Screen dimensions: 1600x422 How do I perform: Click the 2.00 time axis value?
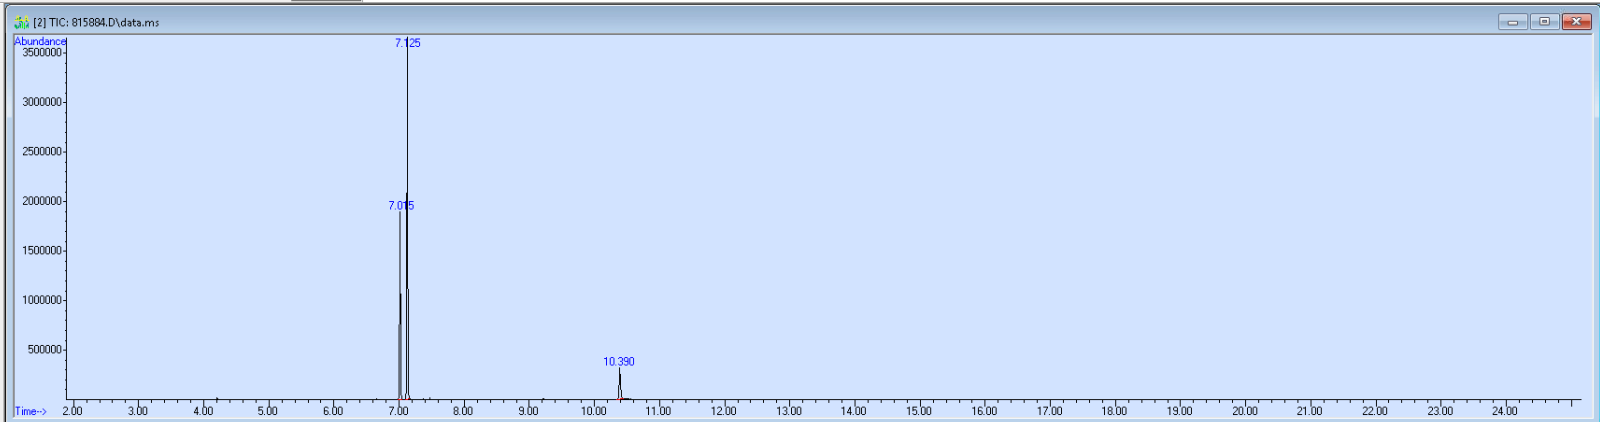(x=73, y=411)
